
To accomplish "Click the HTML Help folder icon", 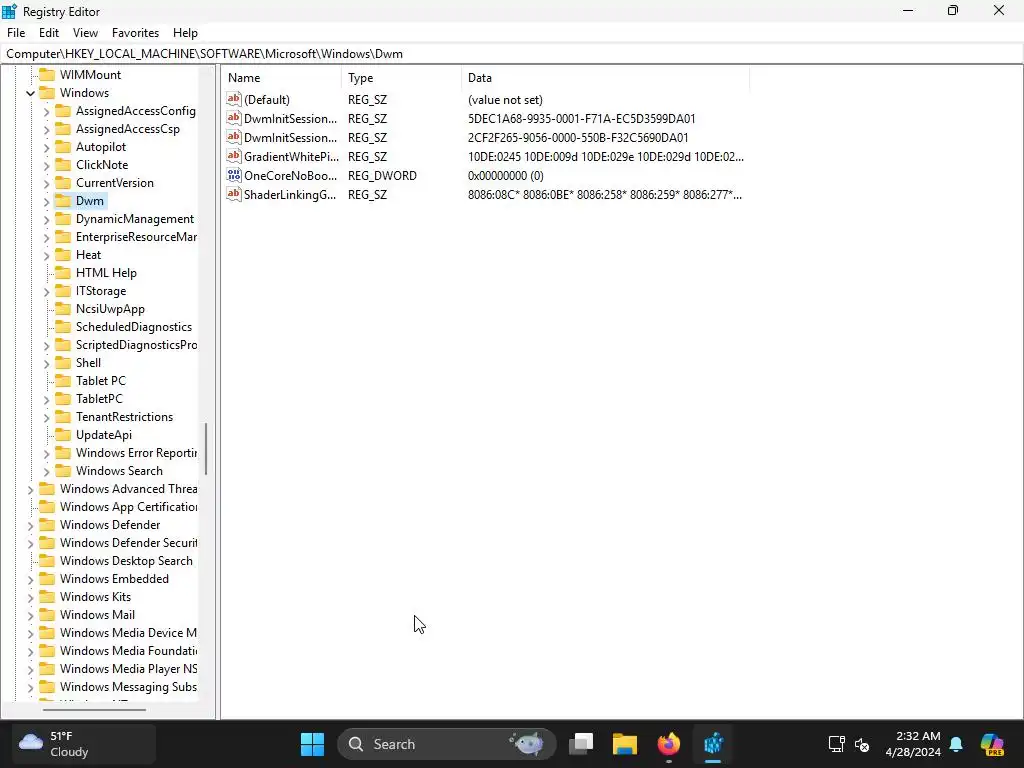I will pyautogui.click(x=63, y=273).
